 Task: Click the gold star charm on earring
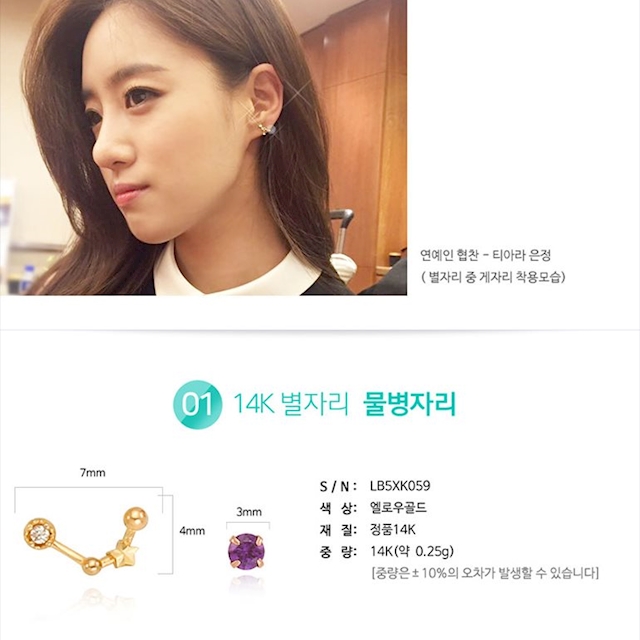tap(123, 554)
